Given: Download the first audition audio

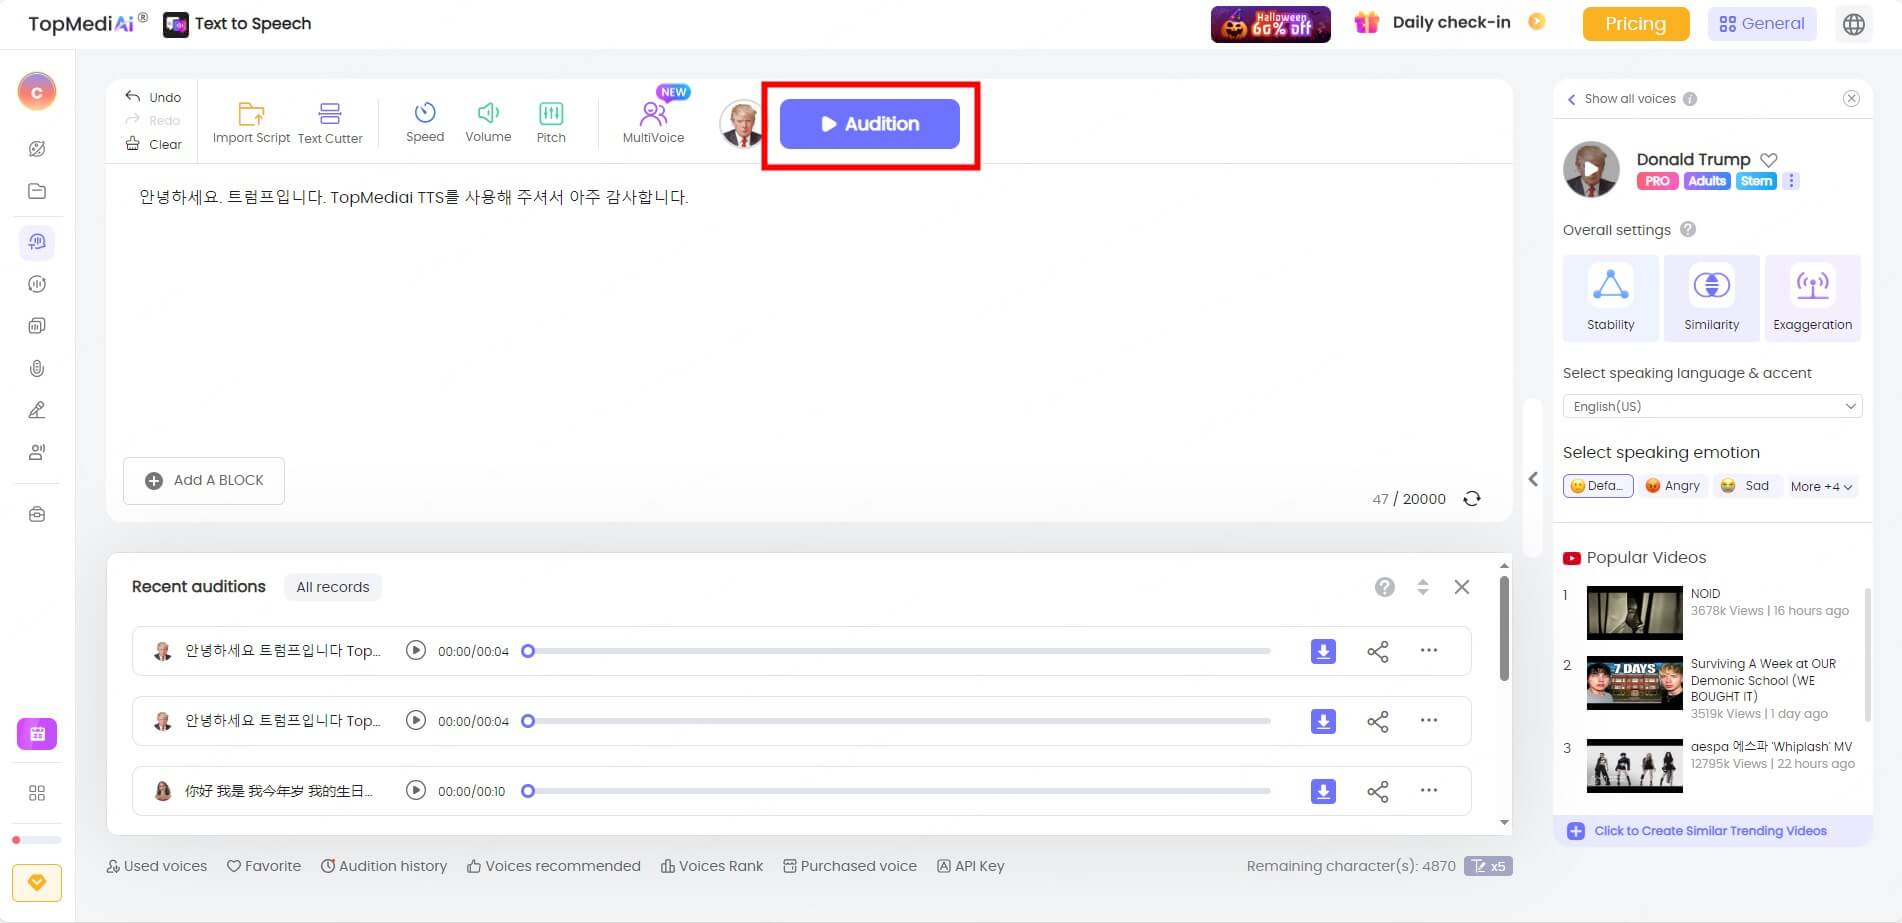Looking at the screenshot, I should coord(1323,651).
